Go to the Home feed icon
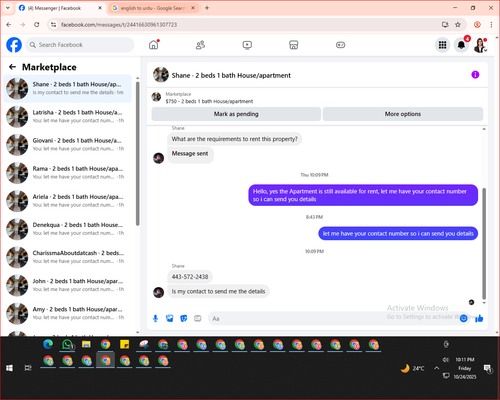The width and height of the screenshot is (500, 400). pyautogui.click(x=154, y=45)
